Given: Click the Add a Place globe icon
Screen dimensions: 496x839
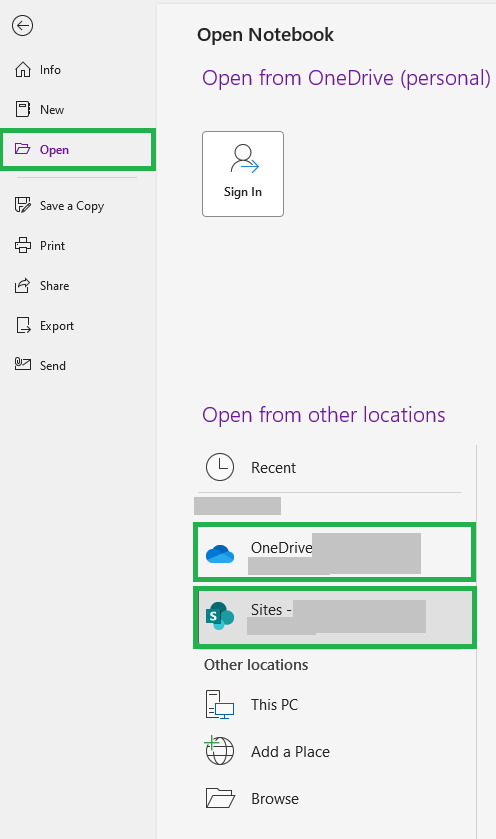Looking at the screenshot, I should click(x=219, y=750).
